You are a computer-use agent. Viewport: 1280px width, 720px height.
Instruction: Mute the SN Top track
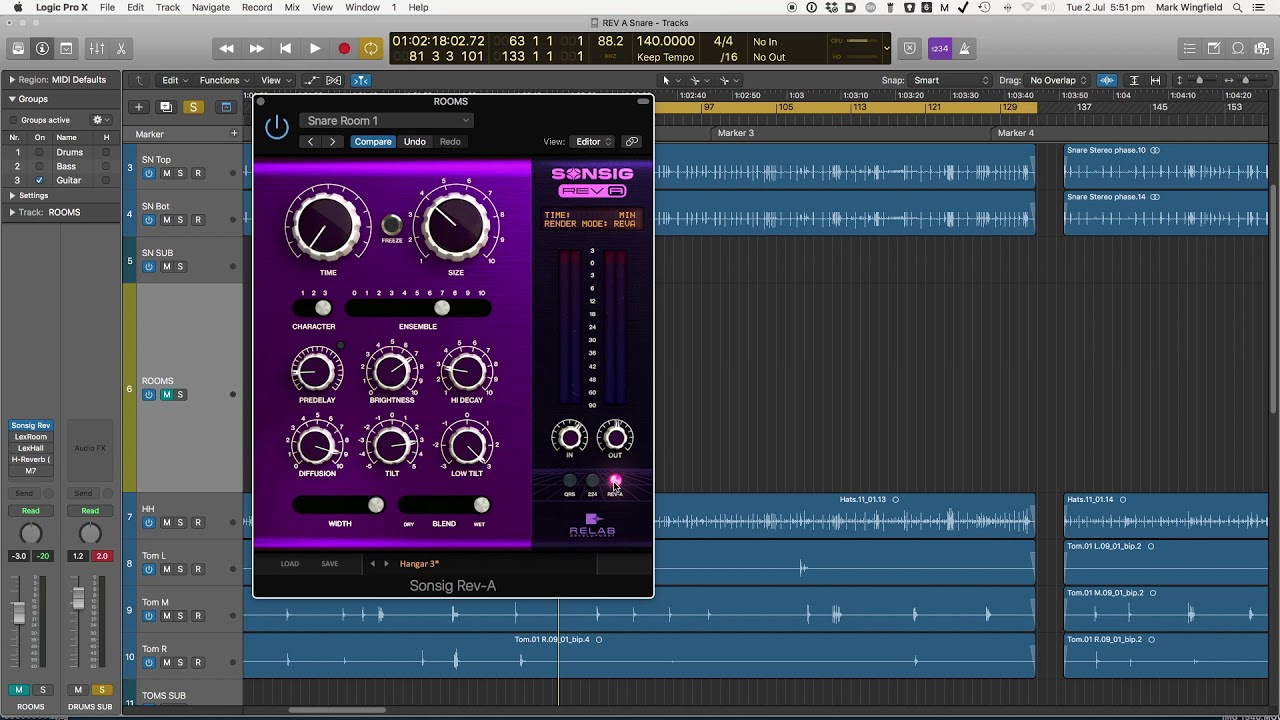click(166, 173)
